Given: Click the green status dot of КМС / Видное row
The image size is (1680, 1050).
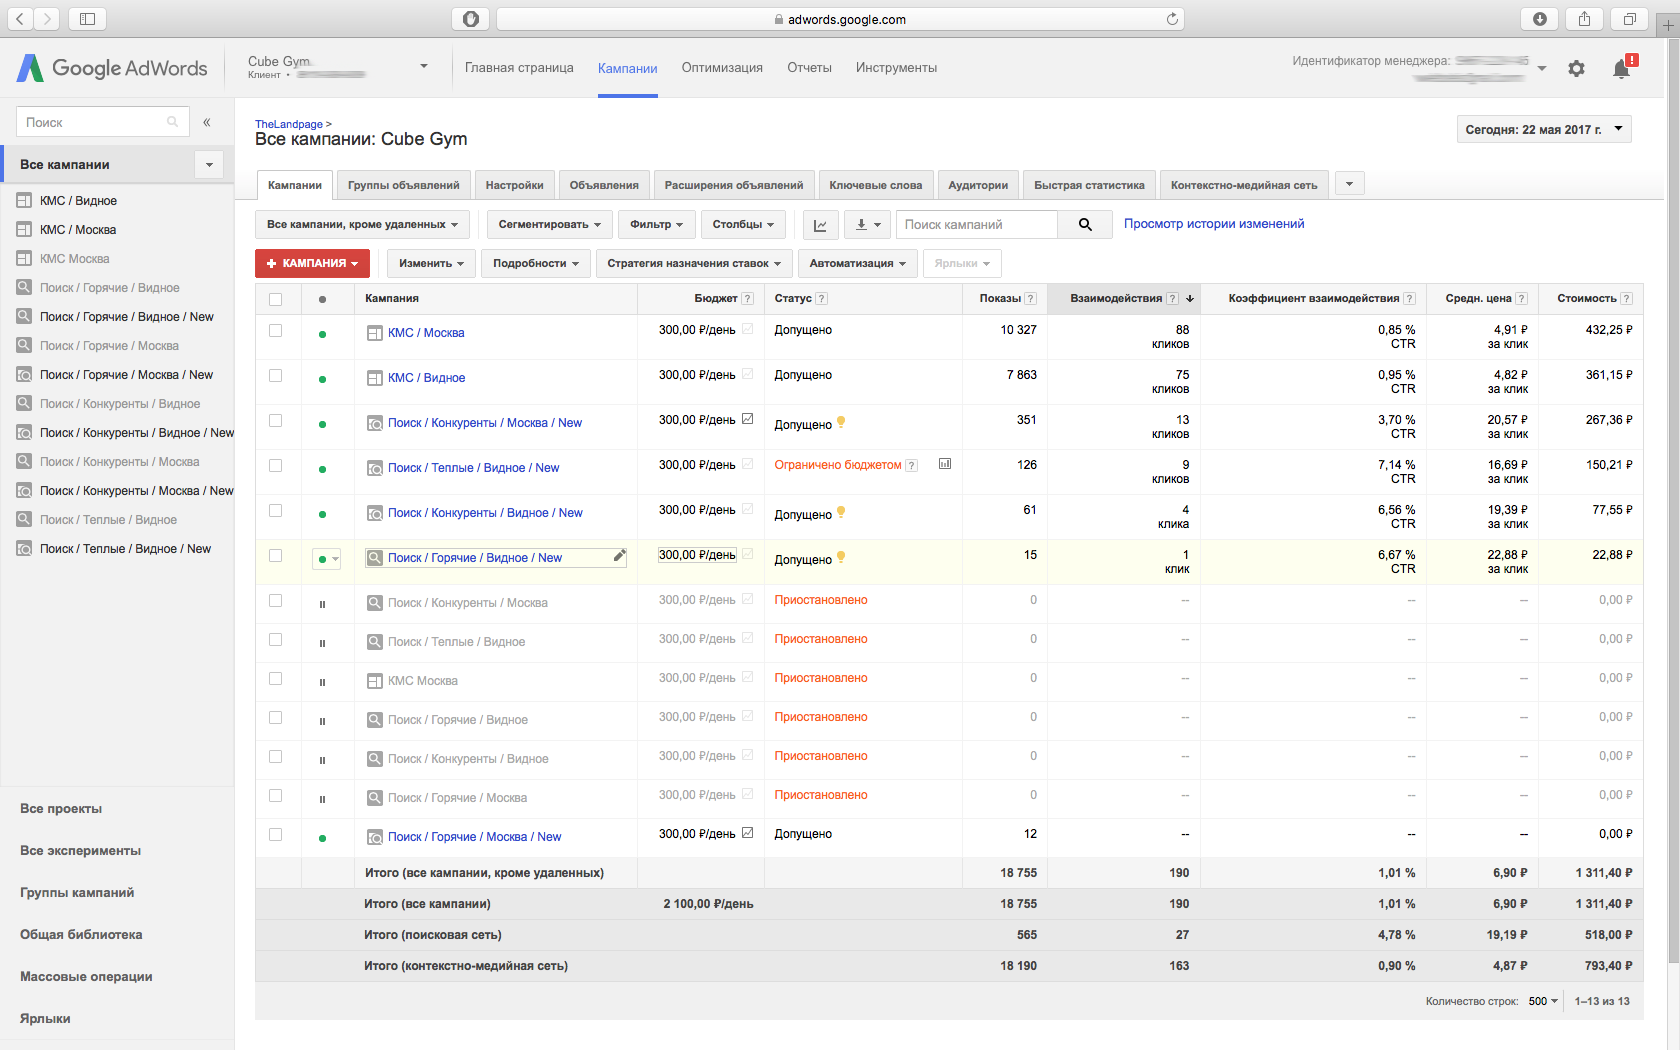Looking at the screenshot, I should (322, 379).
